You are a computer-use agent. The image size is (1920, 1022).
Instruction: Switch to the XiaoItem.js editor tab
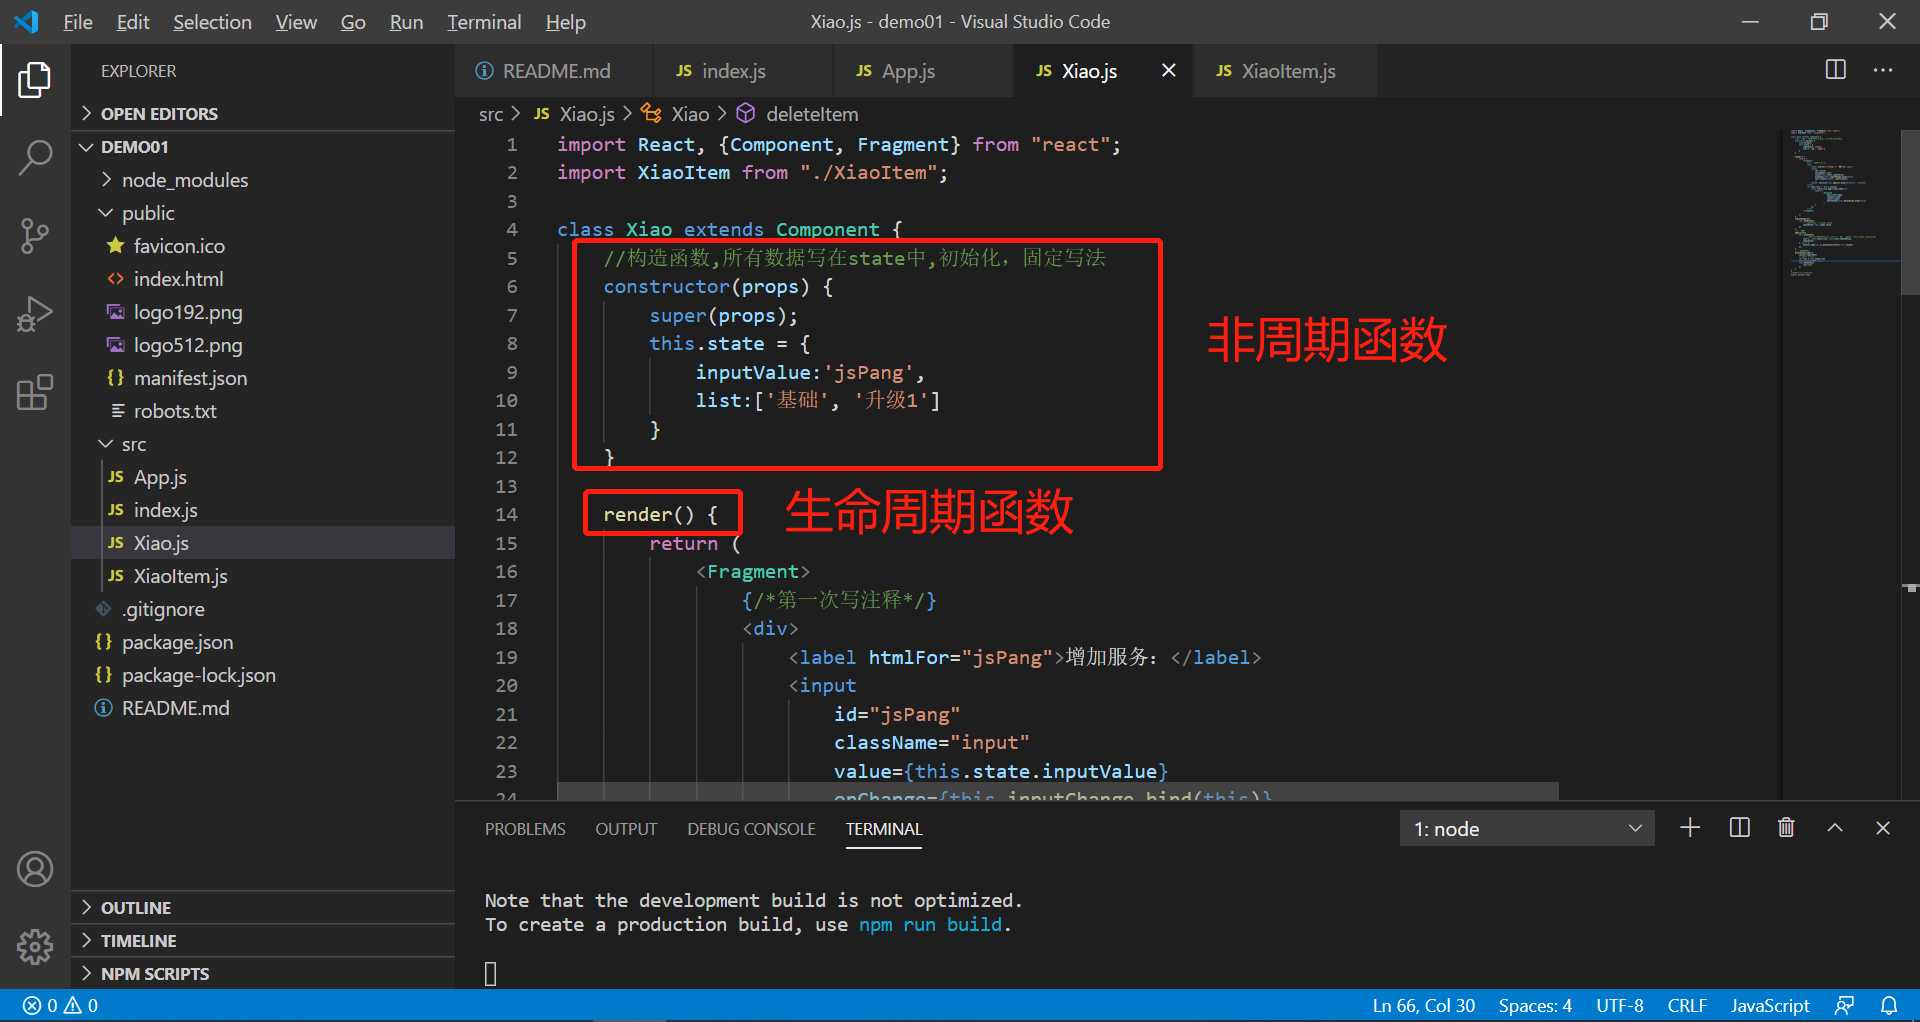[1285, 71]
